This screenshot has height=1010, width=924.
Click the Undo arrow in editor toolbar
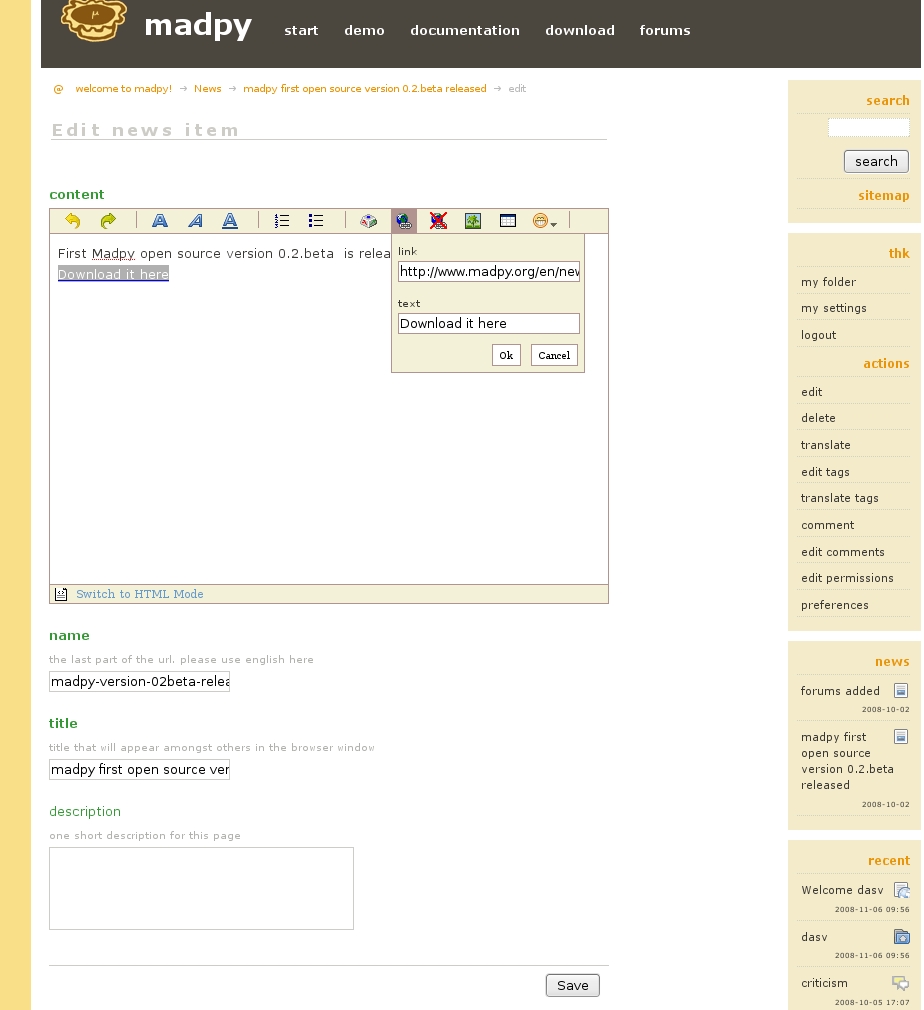tap(73, 221)
